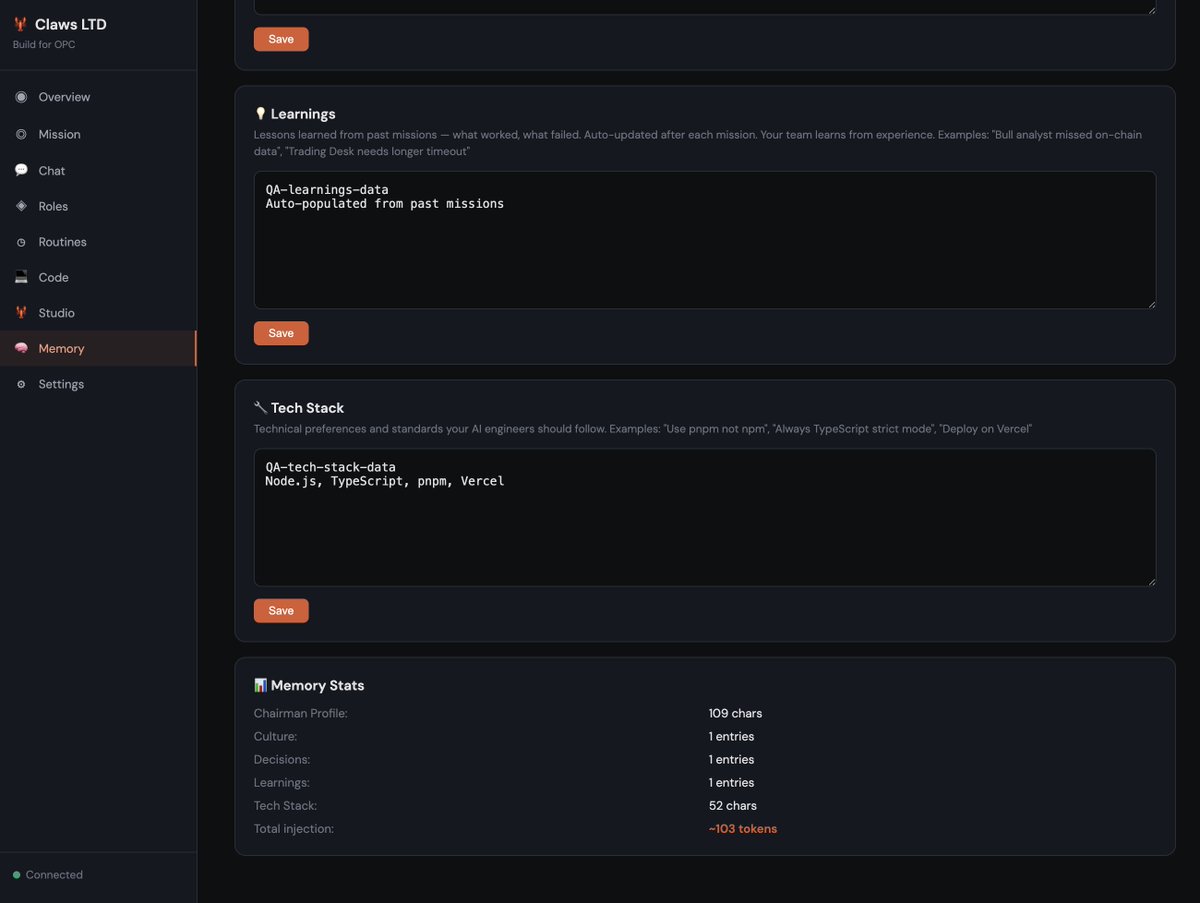Open the Chat section
Image resolution: width=1200 pixels, height=903 pixels.
[98, 171]
